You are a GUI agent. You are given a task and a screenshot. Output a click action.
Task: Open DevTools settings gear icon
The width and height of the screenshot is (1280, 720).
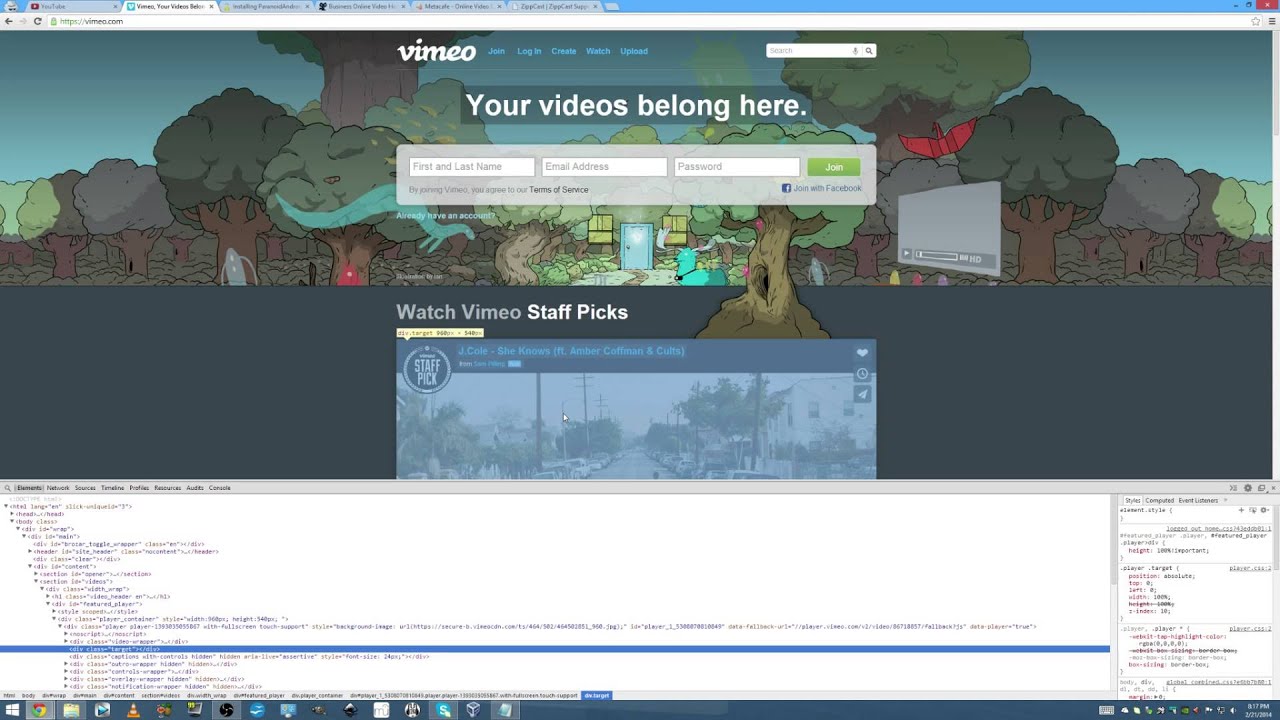1248,488
